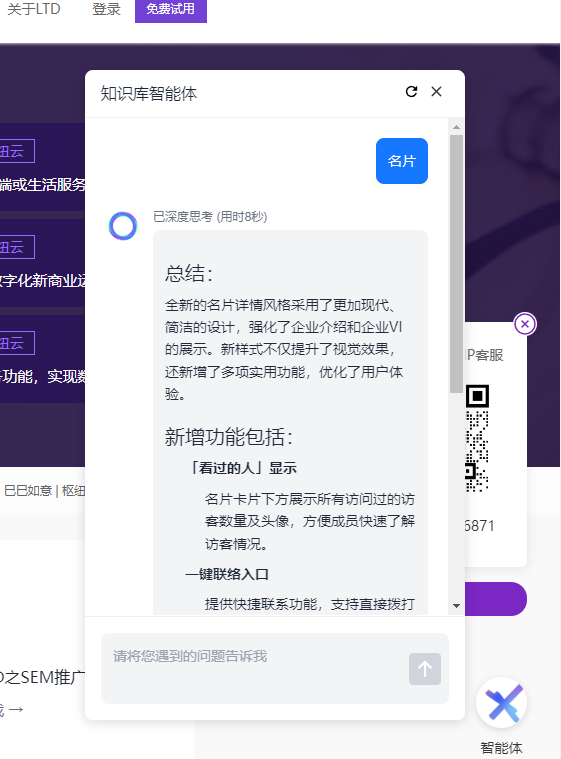Click the 免费试用 free trial button
This screenshot has height=759, width=561.
click(170, 10)
